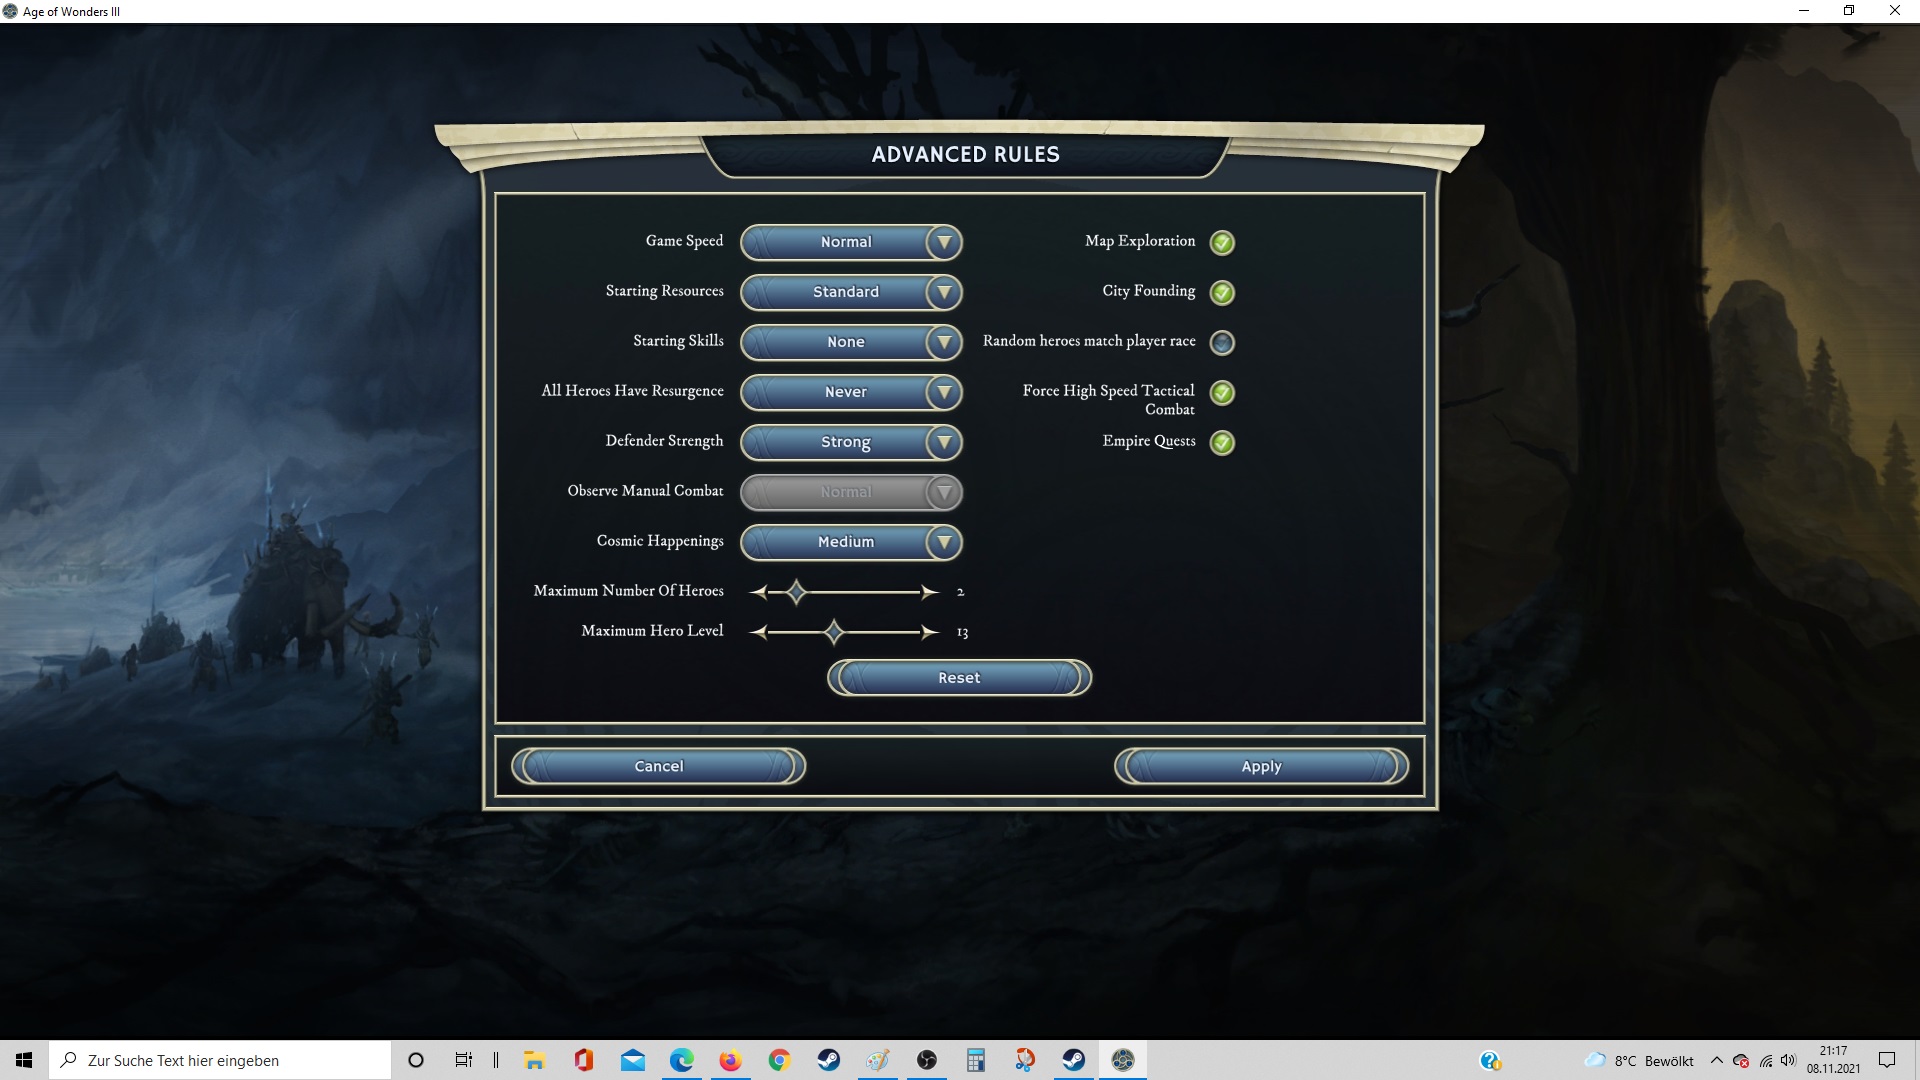Restore down the Age of Wonders III window
This screenshot has height=1080, width=1920.
coord(1849,11)
